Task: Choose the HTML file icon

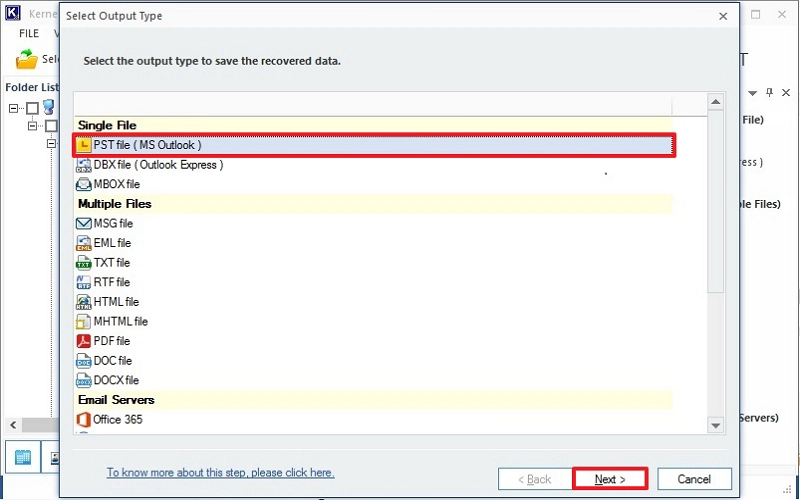Action: [85, 302]
